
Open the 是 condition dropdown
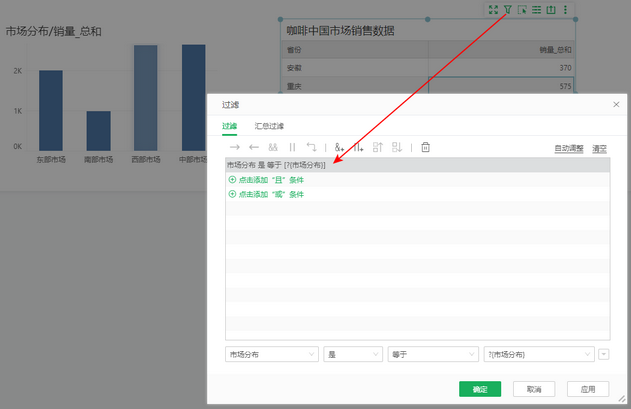(x=353, y=354)
